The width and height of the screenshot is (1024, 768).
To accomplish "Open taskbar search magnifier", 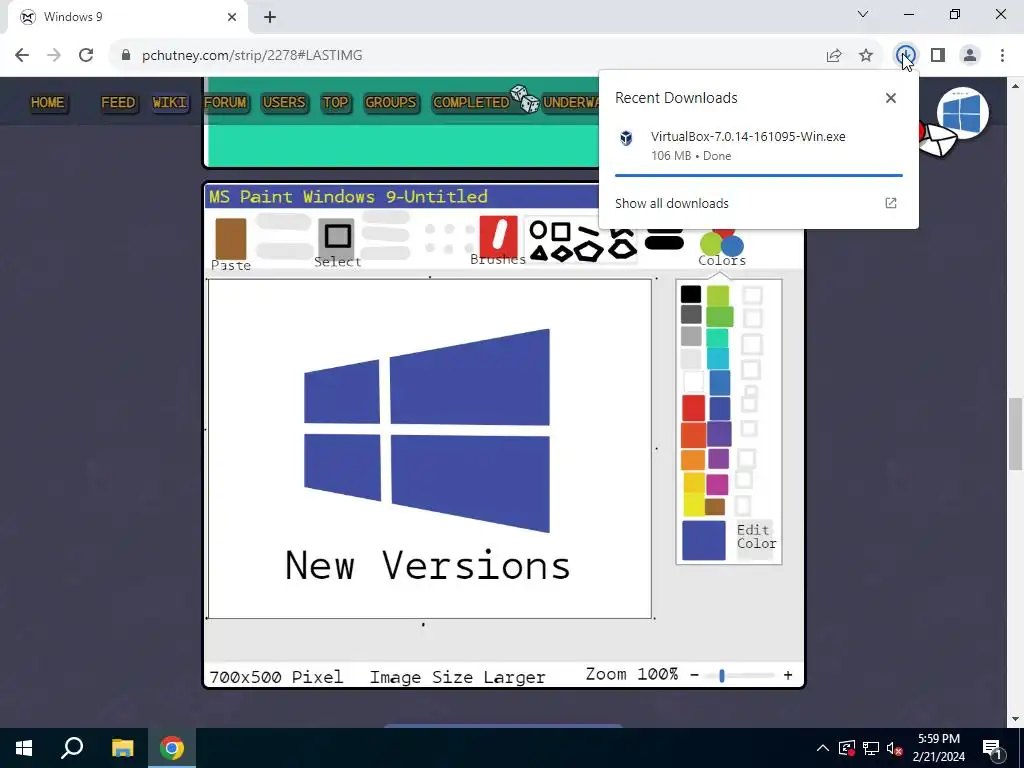I will coord(72,748).
